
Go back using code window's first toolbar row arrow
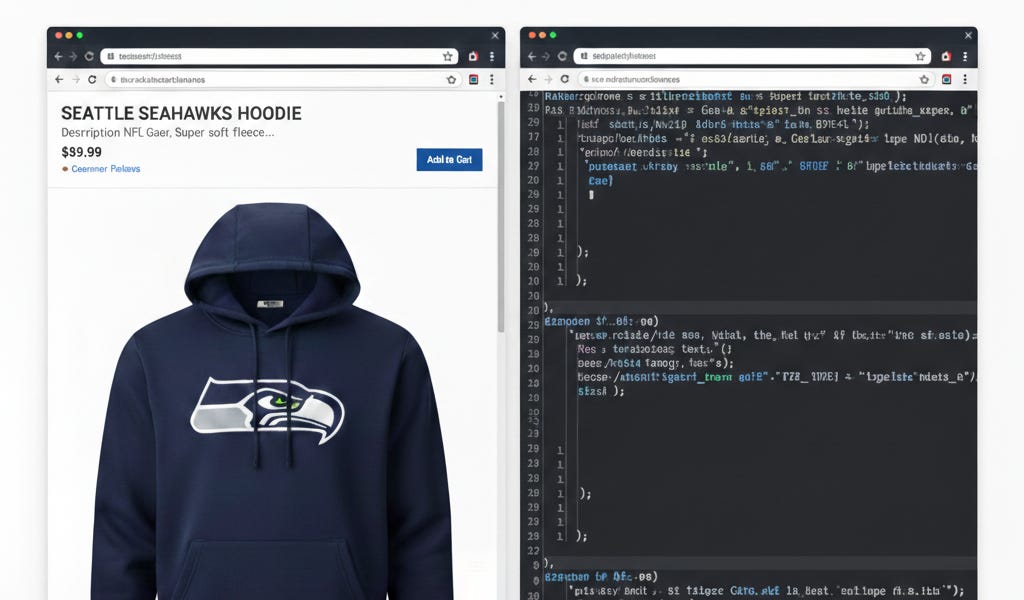tap(532, 57)
